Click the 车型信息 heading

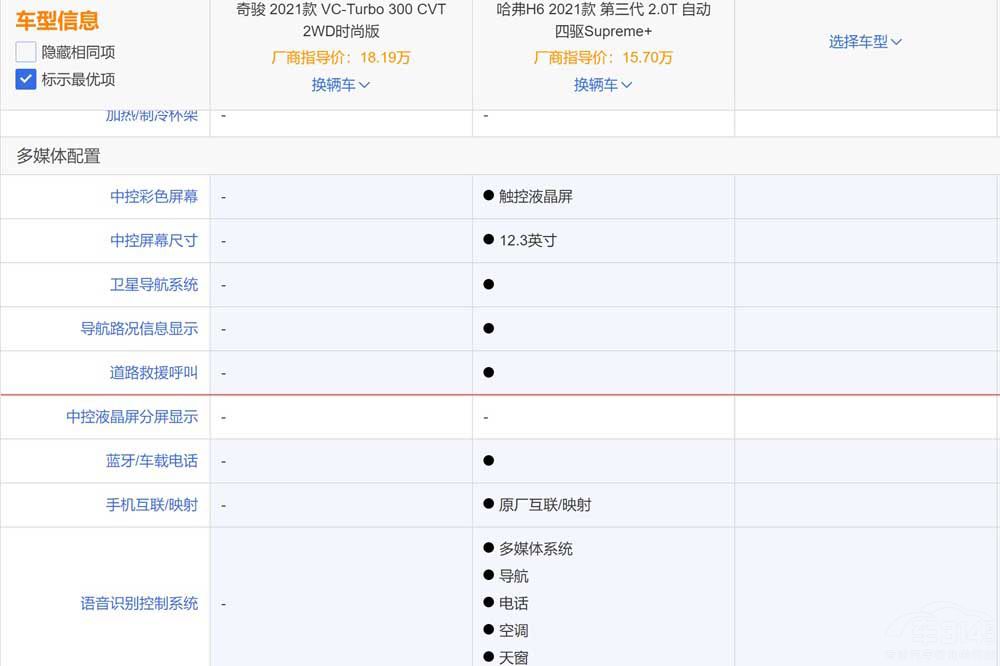point(57,21)
